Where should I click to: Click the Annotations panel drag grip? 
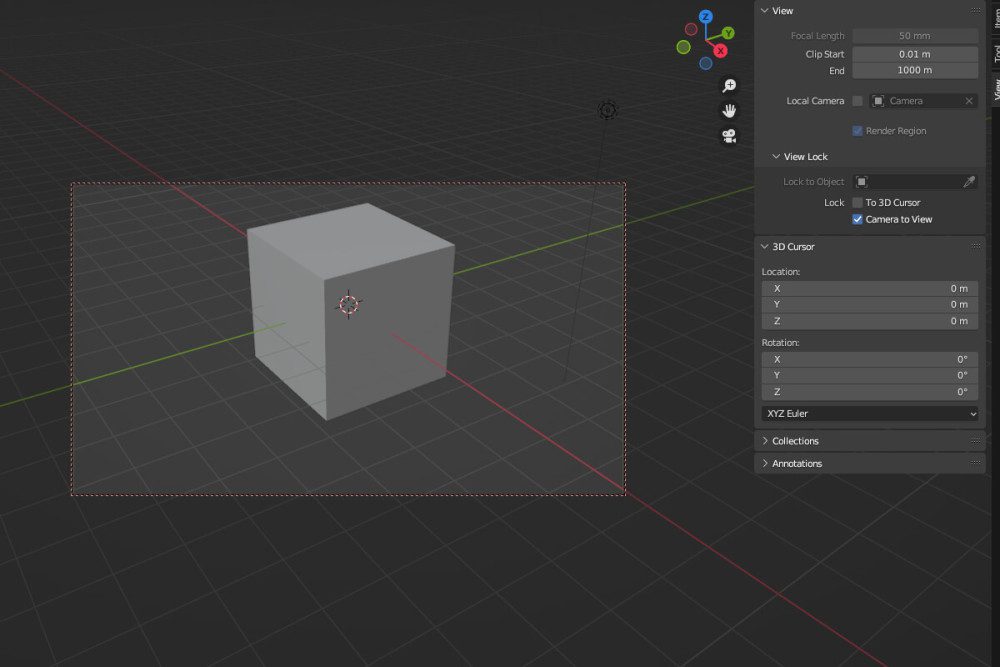(x=976, y=463)
